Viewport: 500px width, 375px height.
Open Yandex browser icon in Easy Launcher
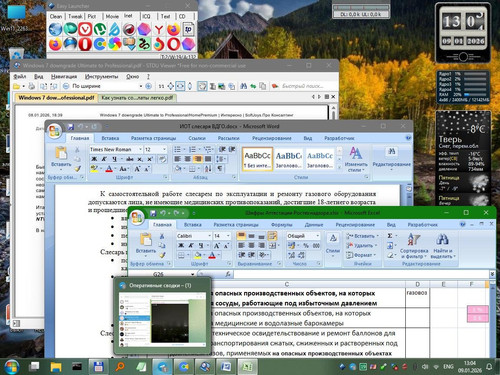pyautogui.click(x=159, y=29)
